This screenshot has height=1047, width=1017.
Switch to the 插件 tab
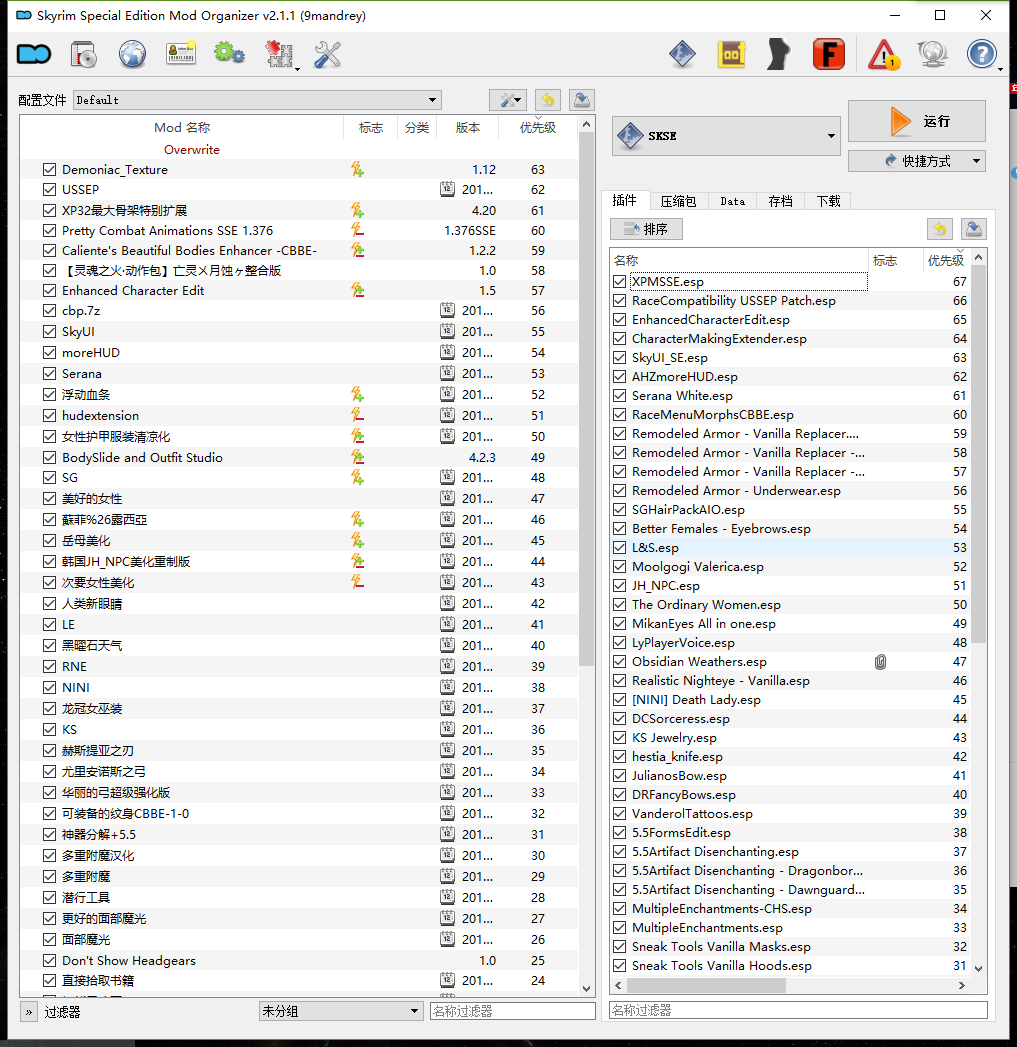click(x=624, y=200)
